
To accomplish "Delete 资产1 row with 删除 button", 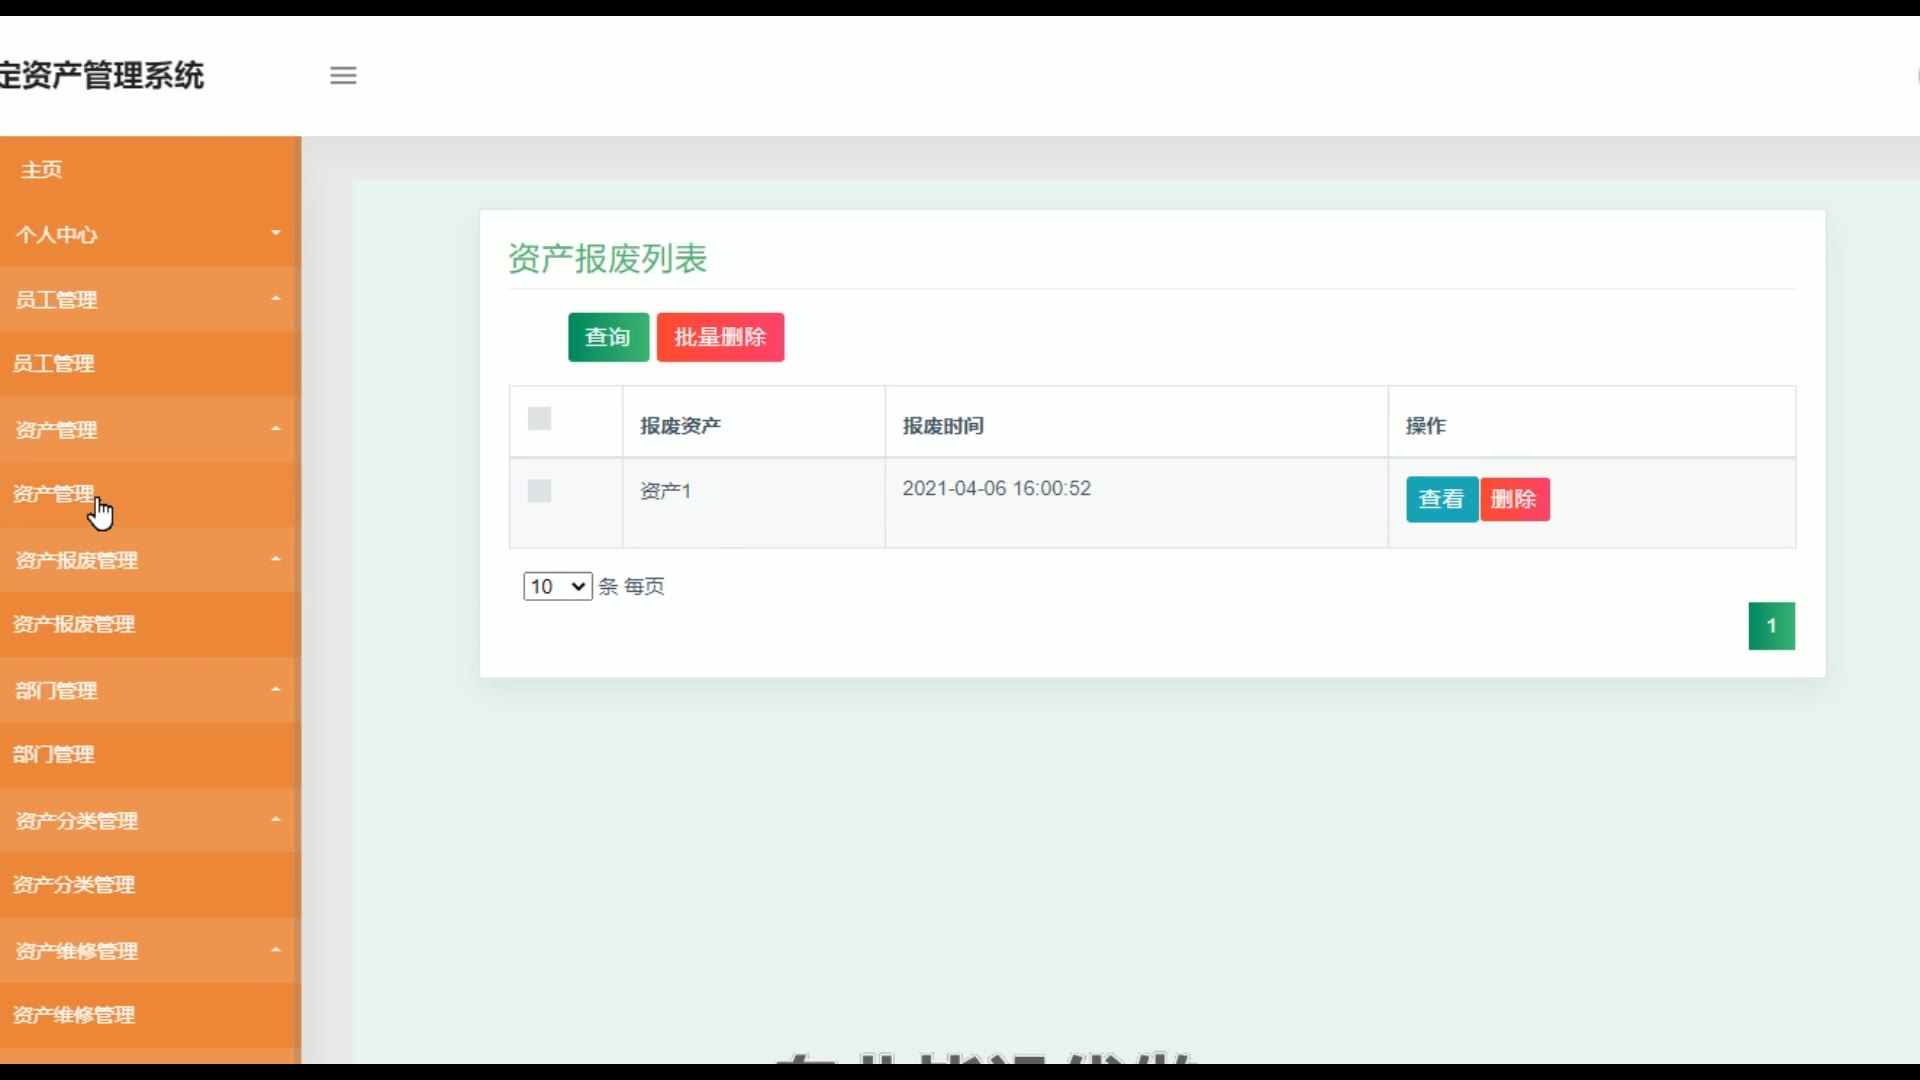I will tap(1514, 499).
